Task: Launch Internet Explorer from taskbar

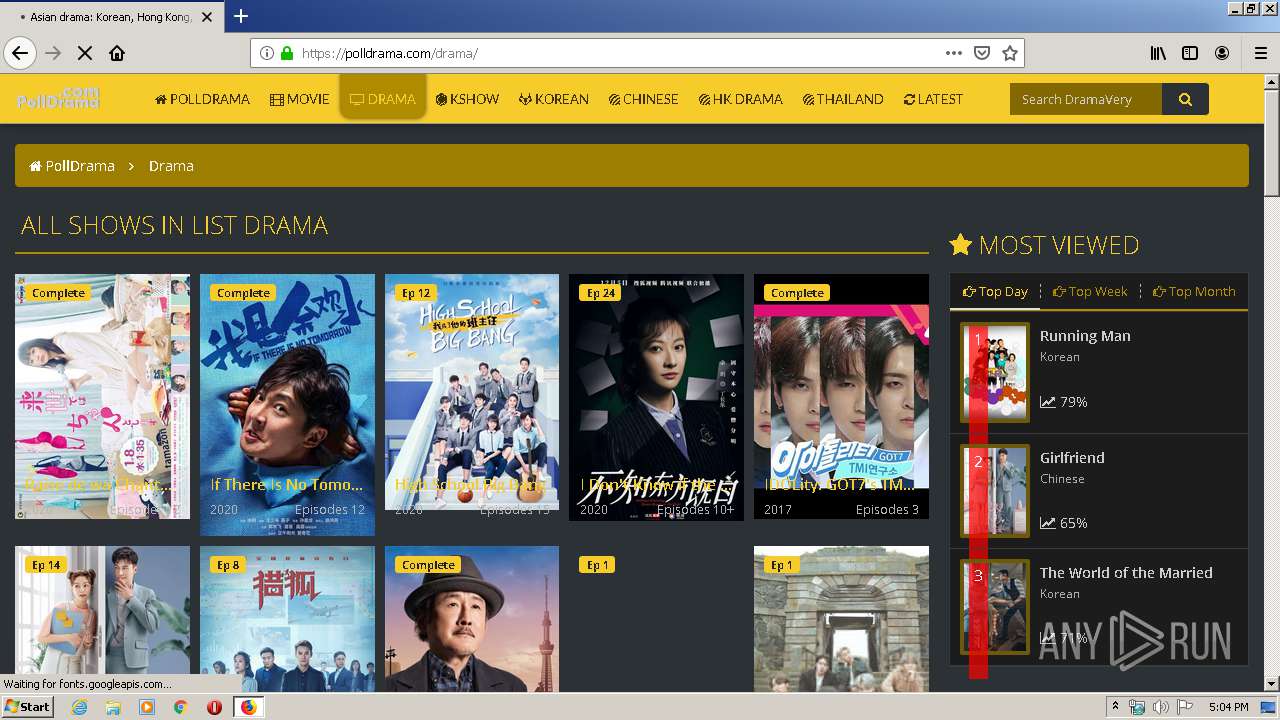Action: (x=79, y=707)
